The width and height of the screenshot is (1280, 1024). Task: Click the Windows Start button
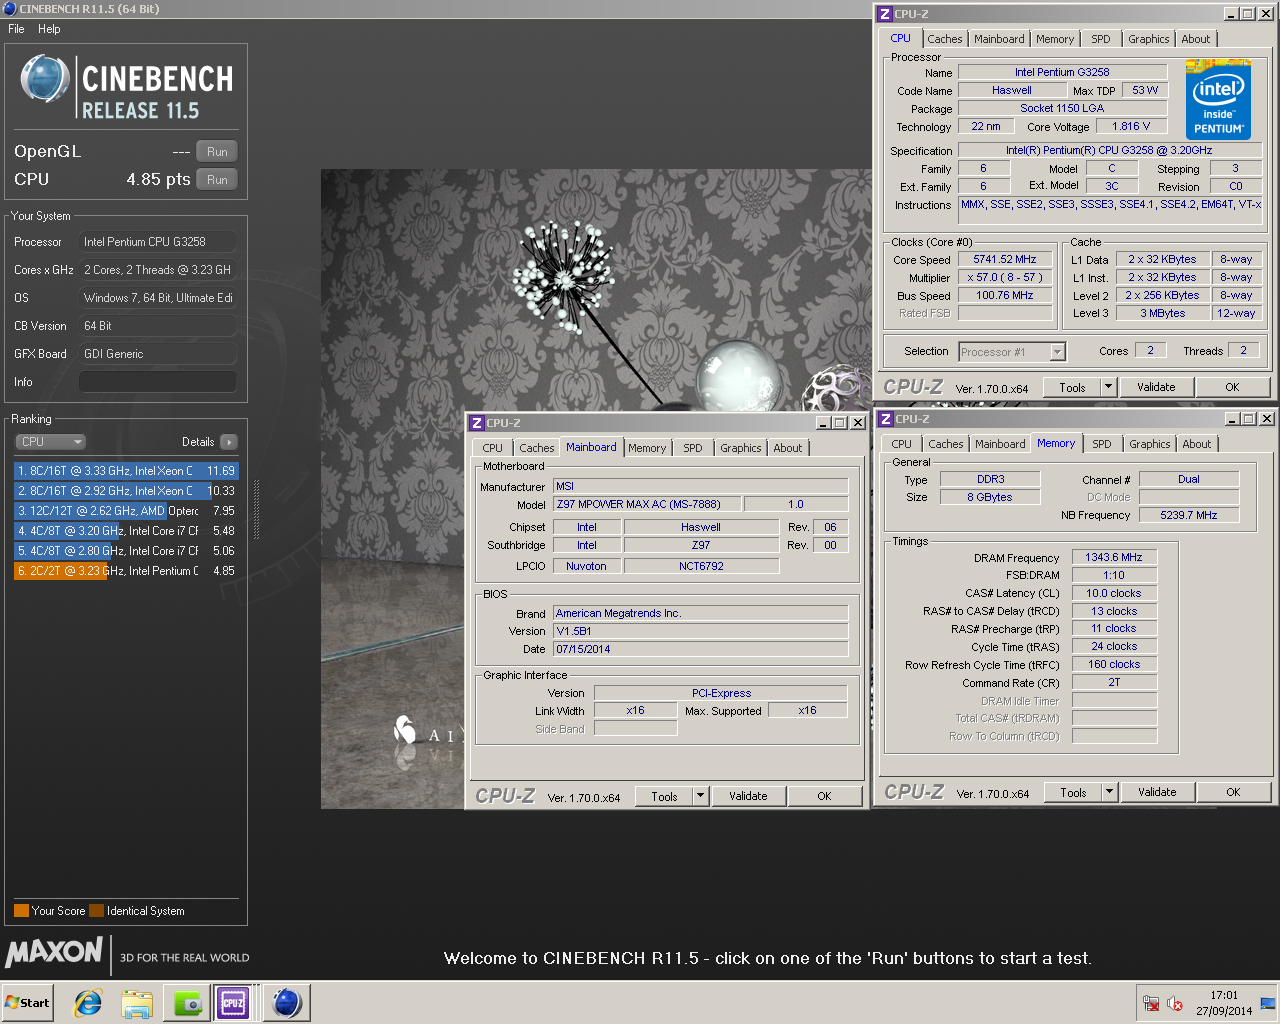point(27,1003)
